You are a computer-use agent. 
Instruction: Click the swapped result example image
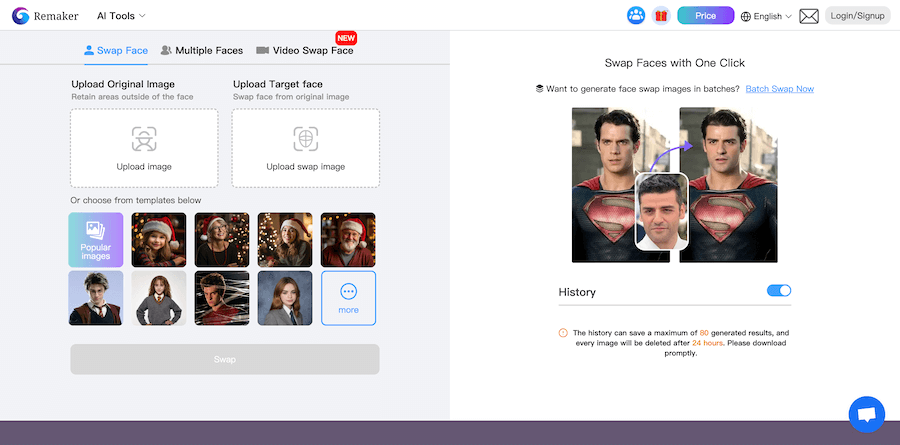pos(728,185)
